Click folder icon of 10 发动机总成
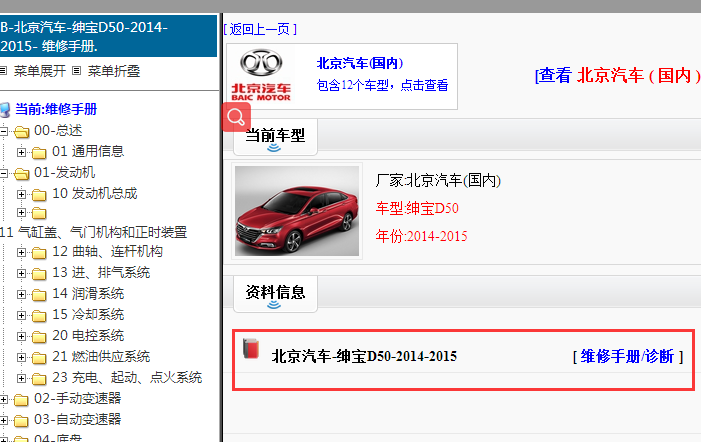Viewport: 701px width, 442px height. pyautogui.click(x=39, y=194)
